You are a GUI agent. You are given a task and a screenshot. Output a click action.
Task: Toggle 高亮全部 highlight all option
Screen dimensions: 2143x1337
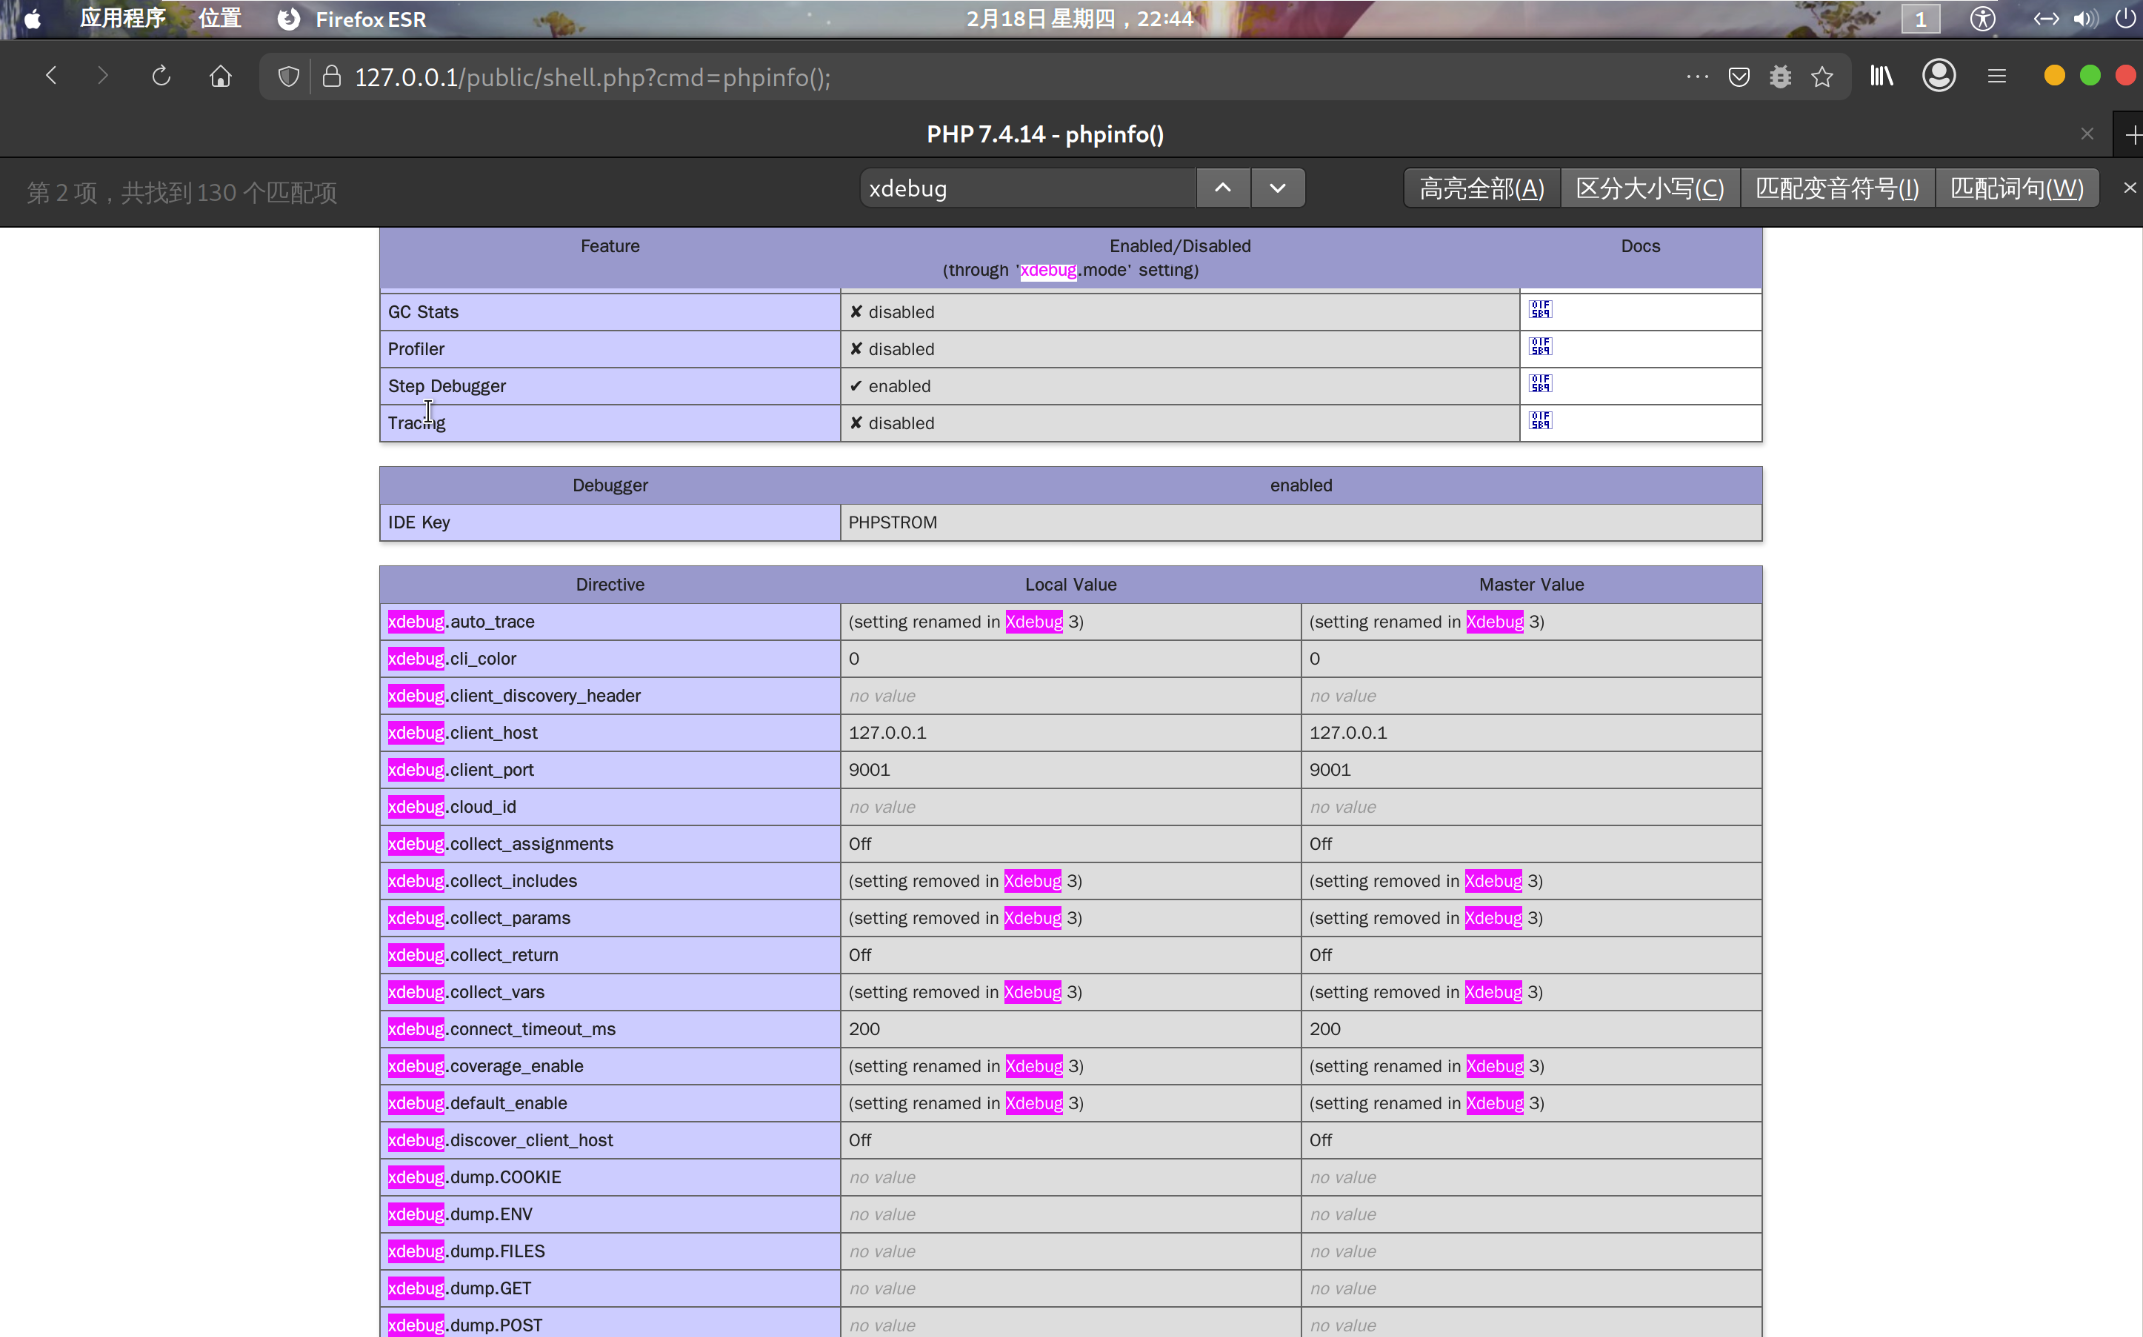pos(1481,188)
